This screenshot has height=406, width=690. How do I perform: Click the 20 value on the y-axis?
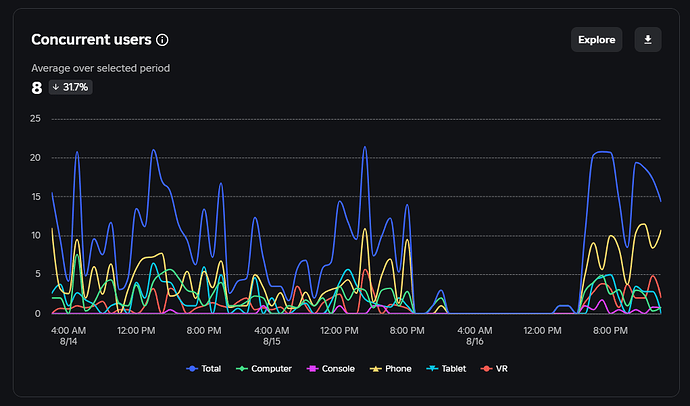[36, 158]
